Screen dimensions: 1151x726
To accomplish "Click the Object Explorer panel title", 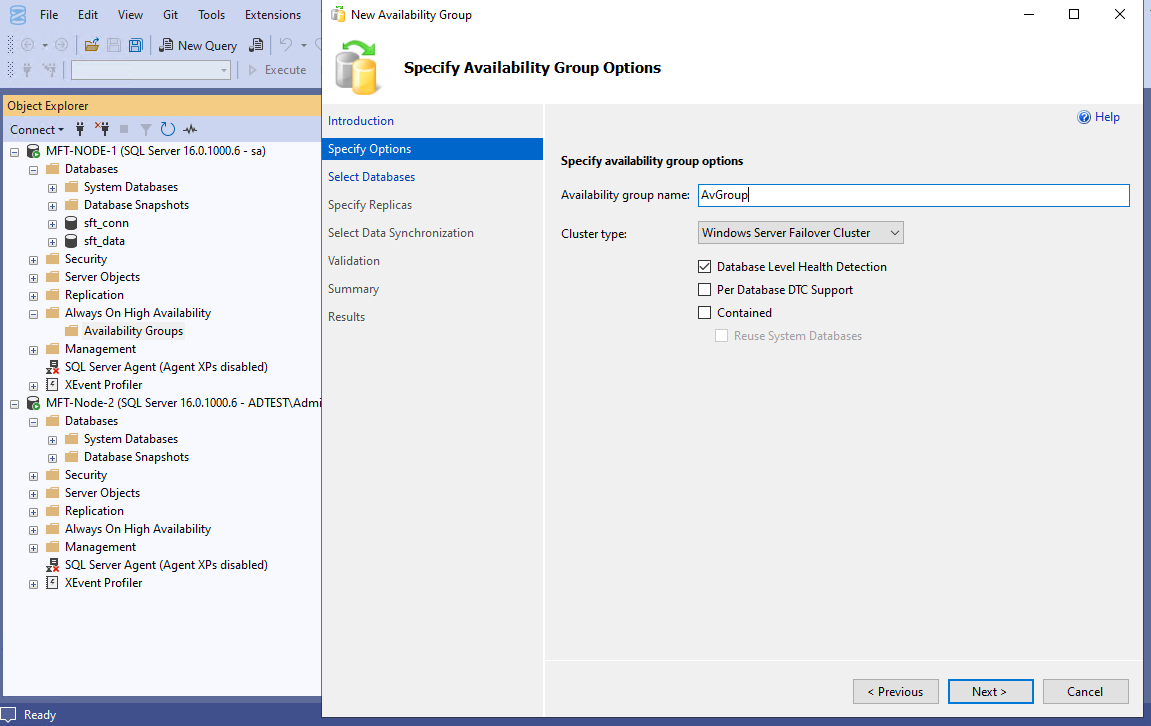I will pyautogui.click(x=48, y=106).
